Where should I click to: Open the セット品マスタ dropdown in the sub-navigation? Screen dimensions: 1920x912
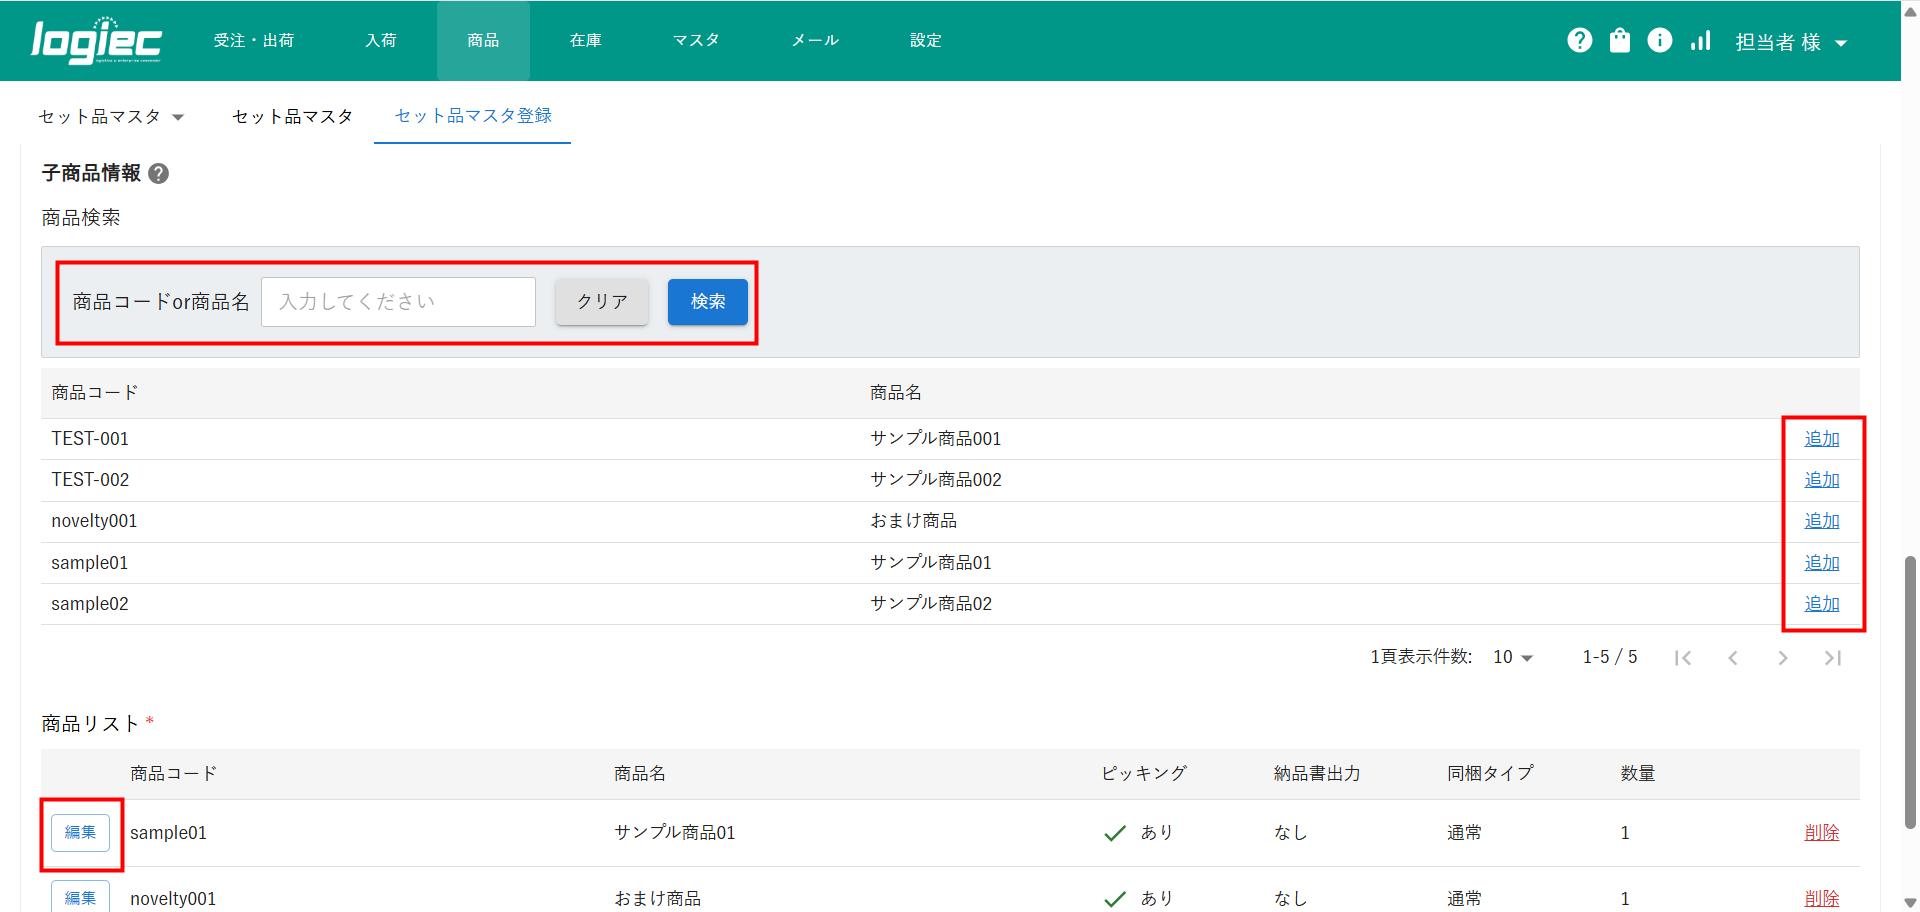click(x=111, y=117)
